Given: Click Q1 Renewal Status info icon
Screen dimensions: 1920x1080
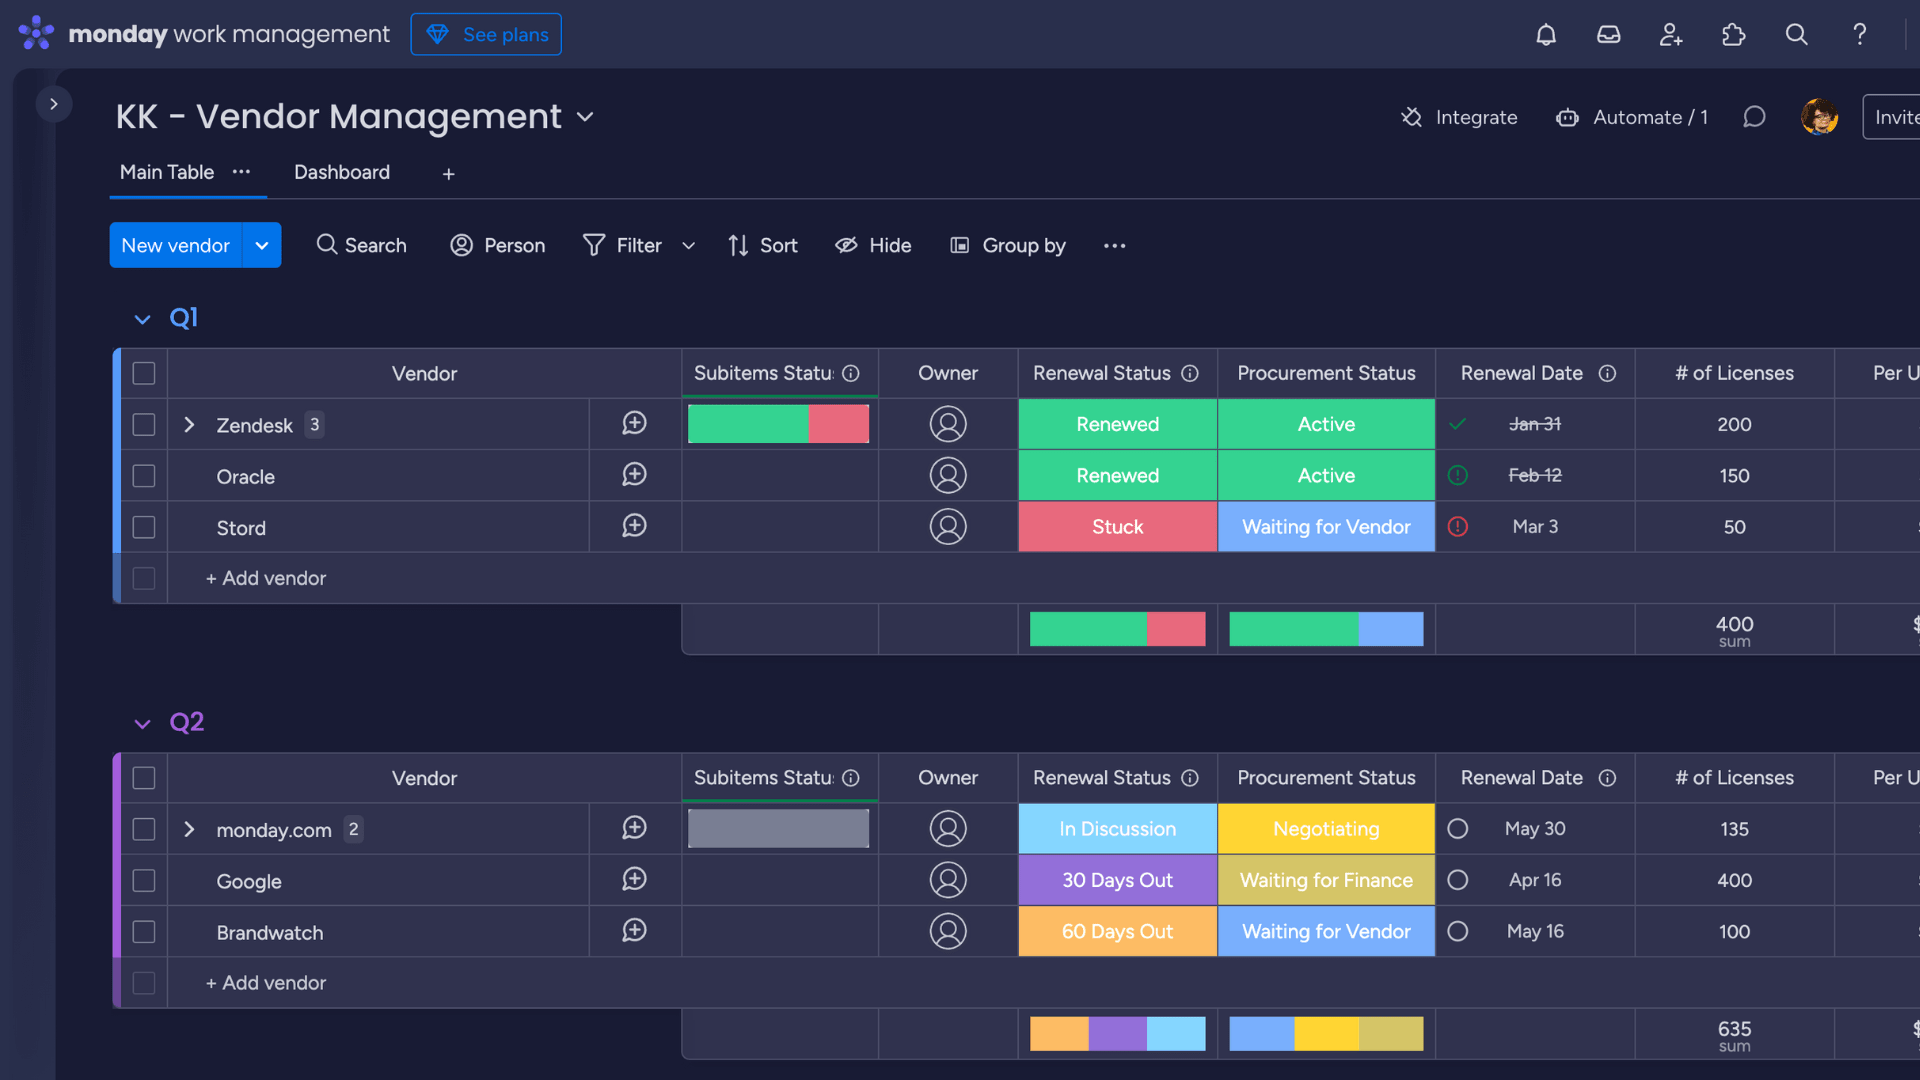Looking at the screenshot, I should 1190,373.
